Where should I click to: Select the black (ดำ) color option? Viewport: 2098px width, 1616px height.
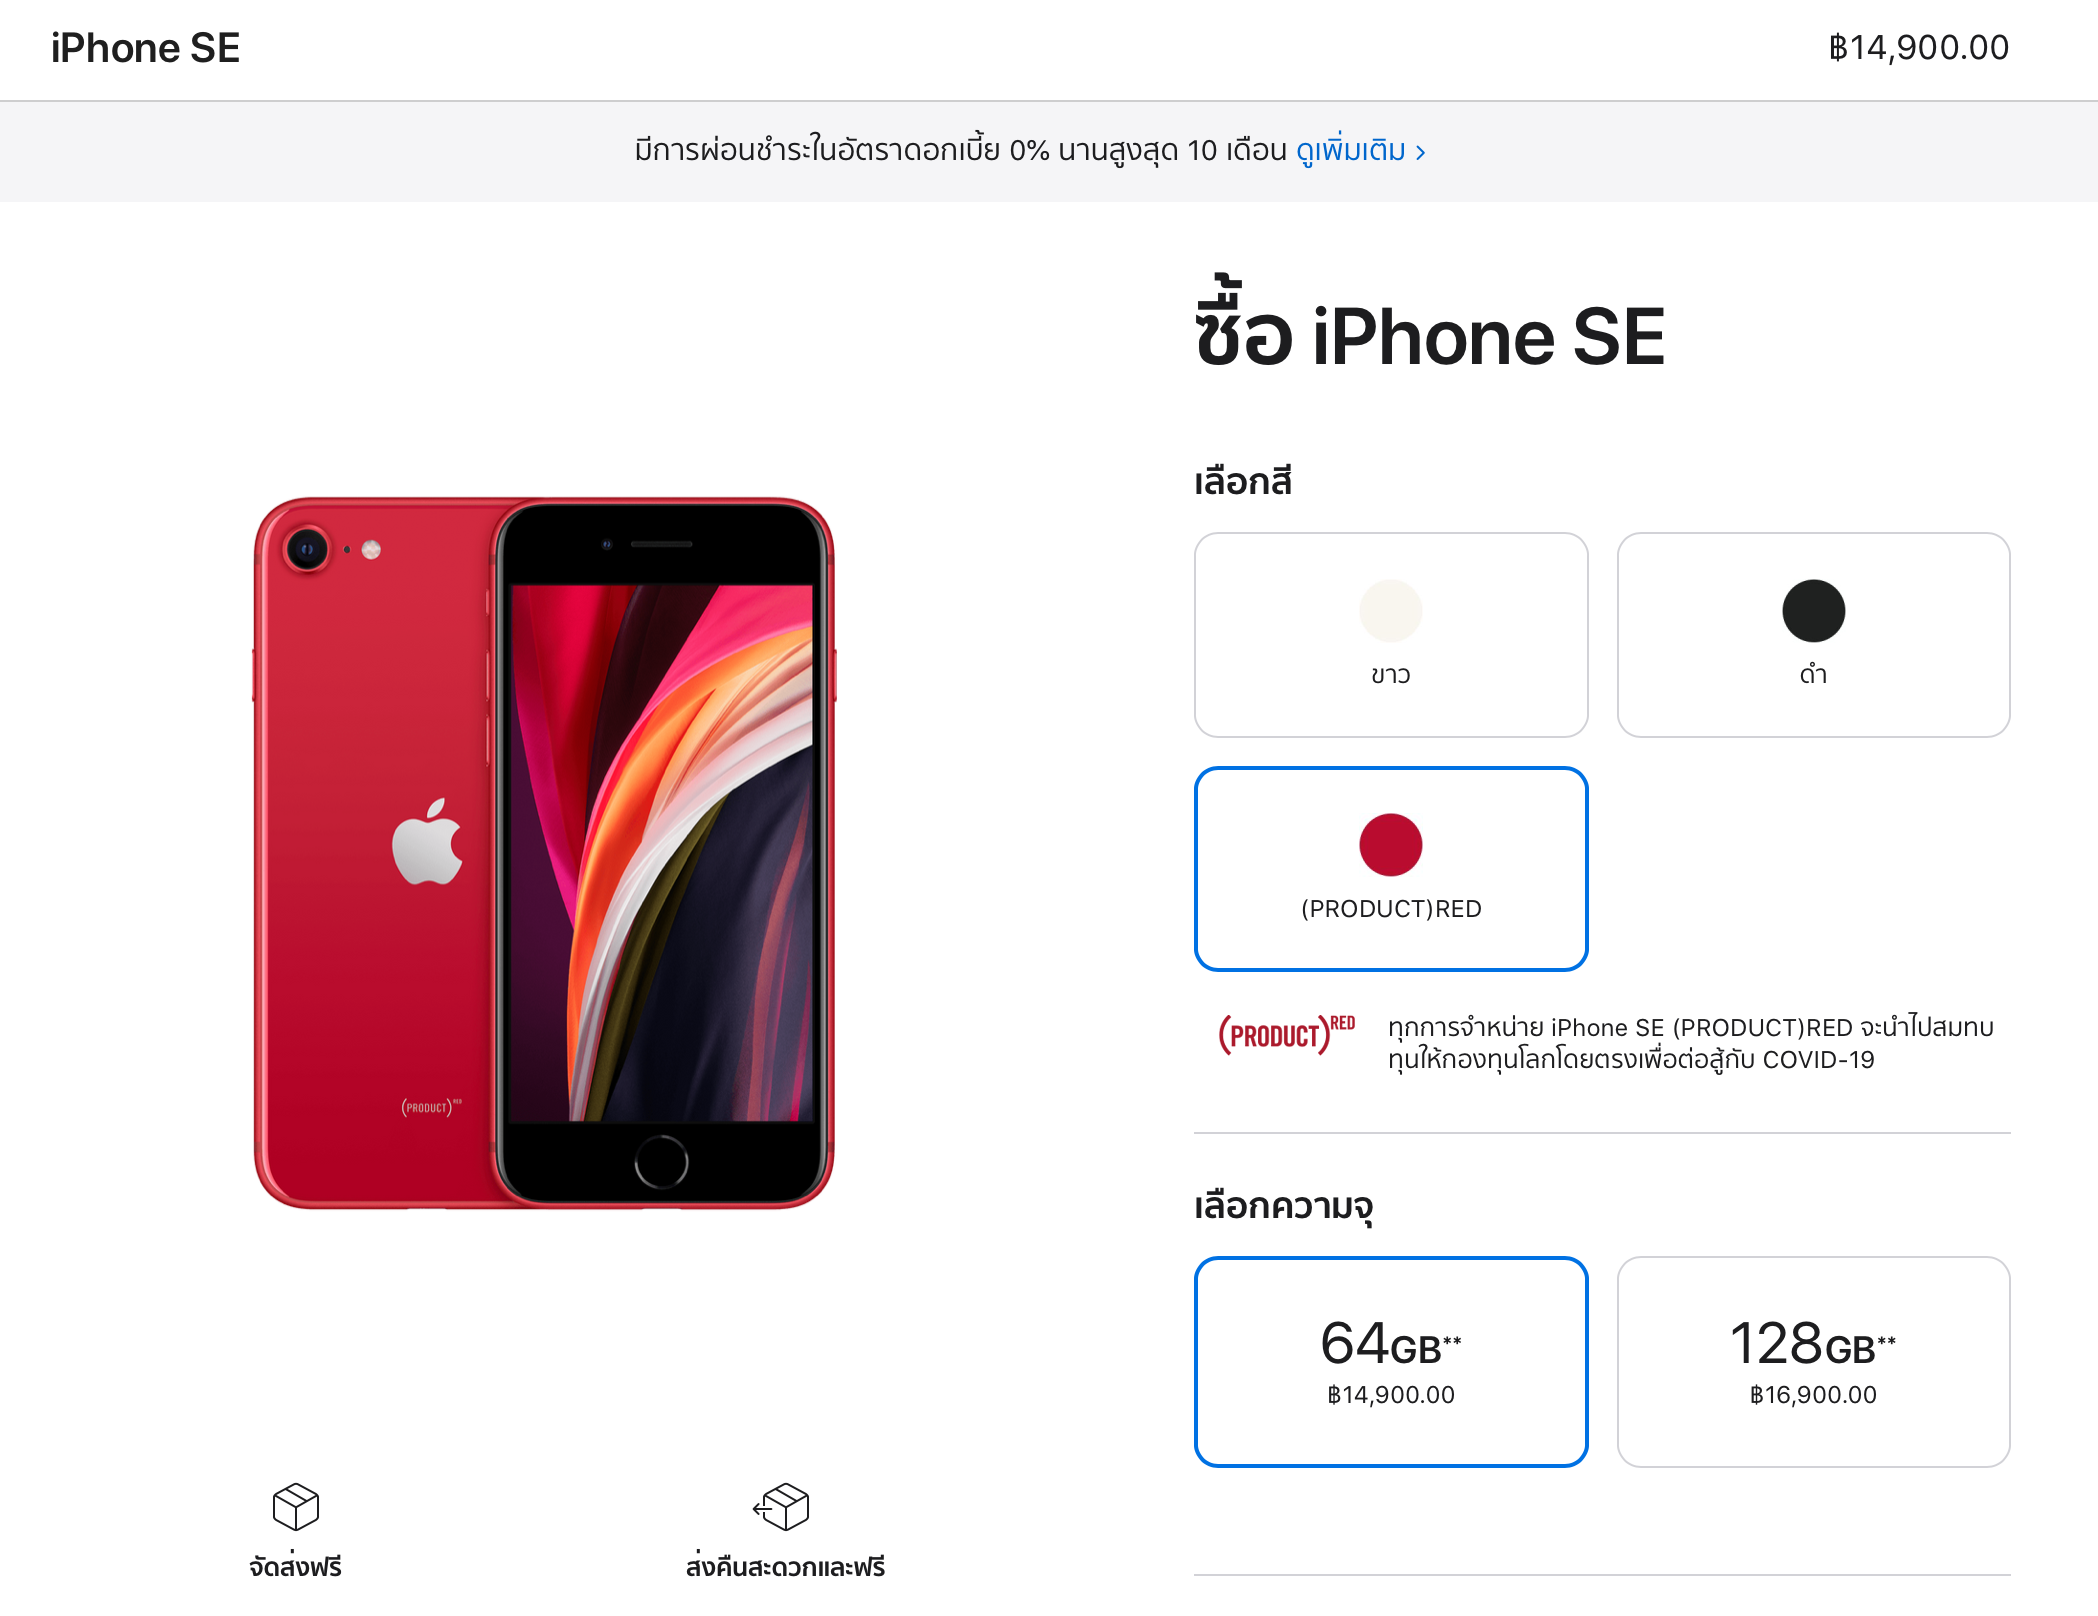coord(1813,635)
